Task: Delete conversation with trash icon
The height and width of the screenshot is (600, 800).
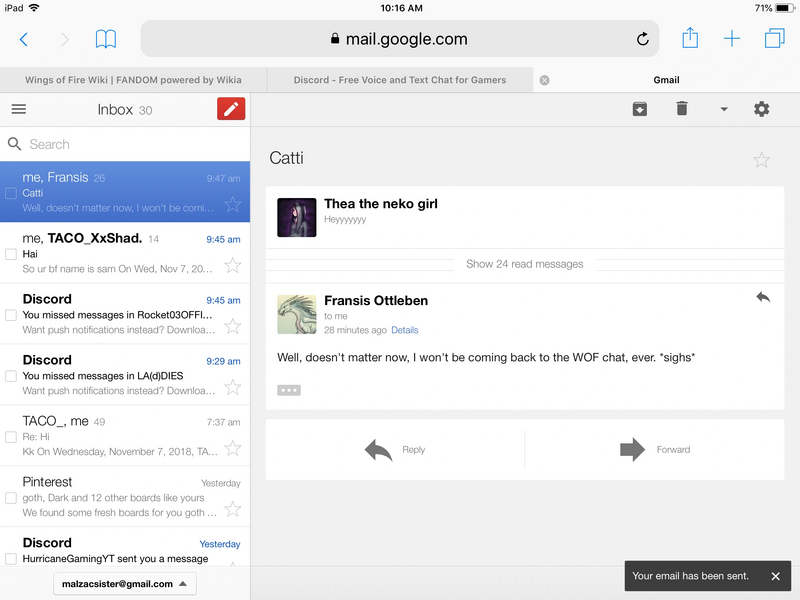Action: (682, 109)
